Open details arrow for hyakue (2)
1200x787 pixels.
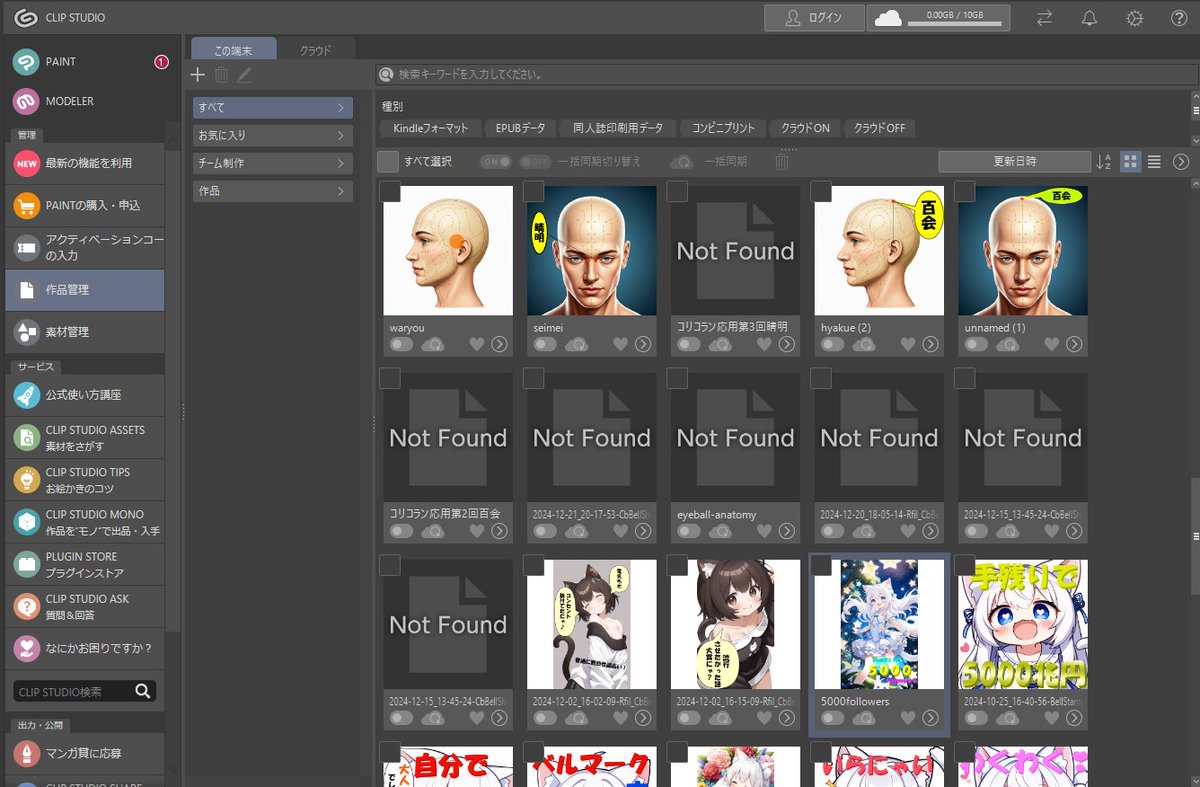click(930, 344)
